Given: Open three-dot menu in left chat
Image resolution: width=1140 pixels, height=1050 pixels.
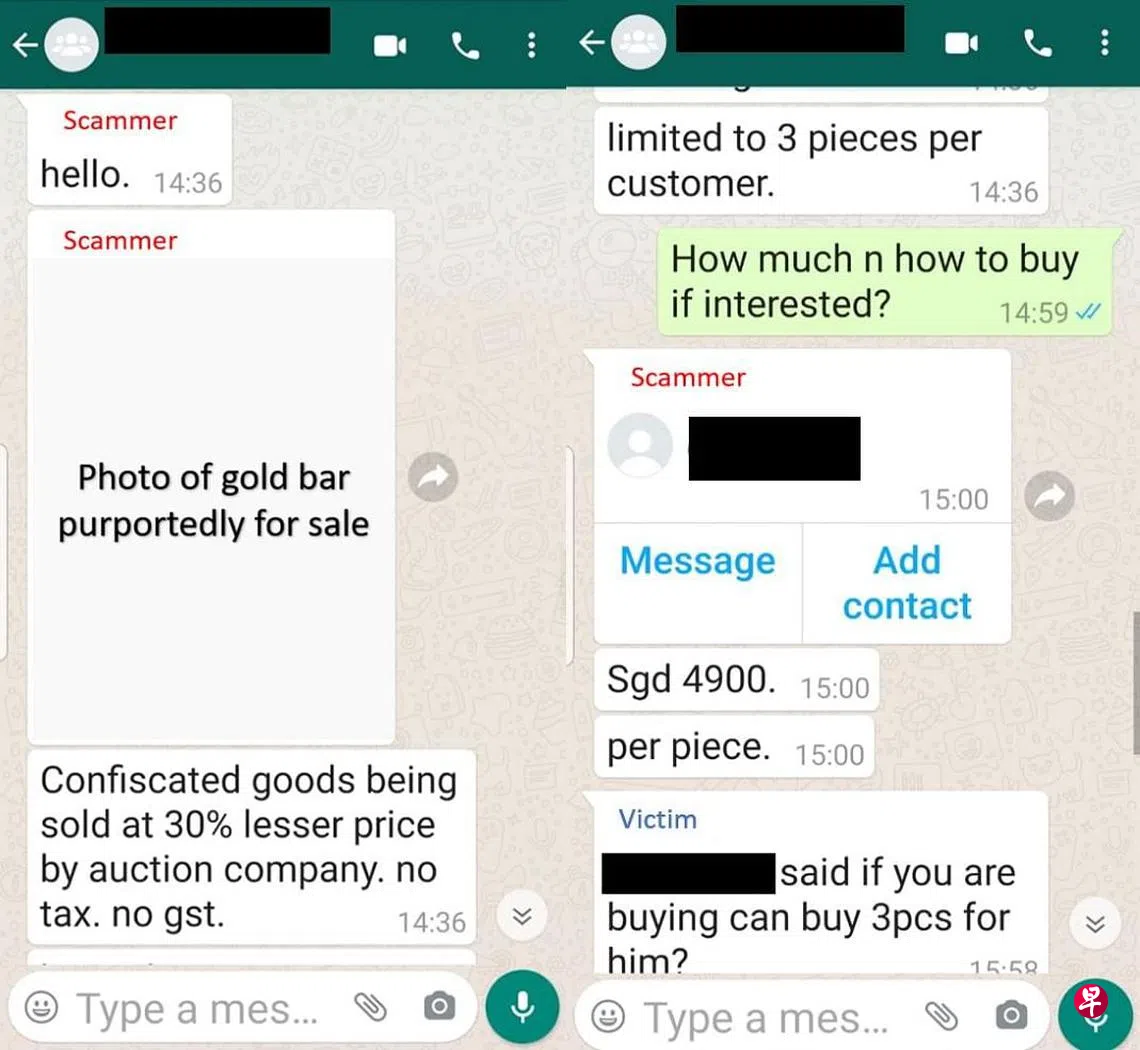Looking at the screenshot, I should (531, 45).
